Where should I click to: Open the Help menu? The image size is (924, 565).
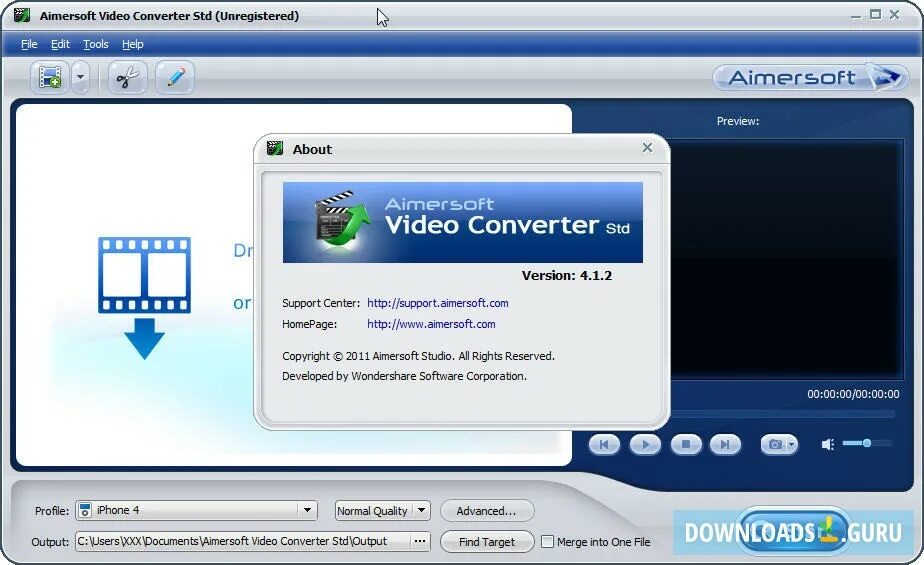point(133,44)
